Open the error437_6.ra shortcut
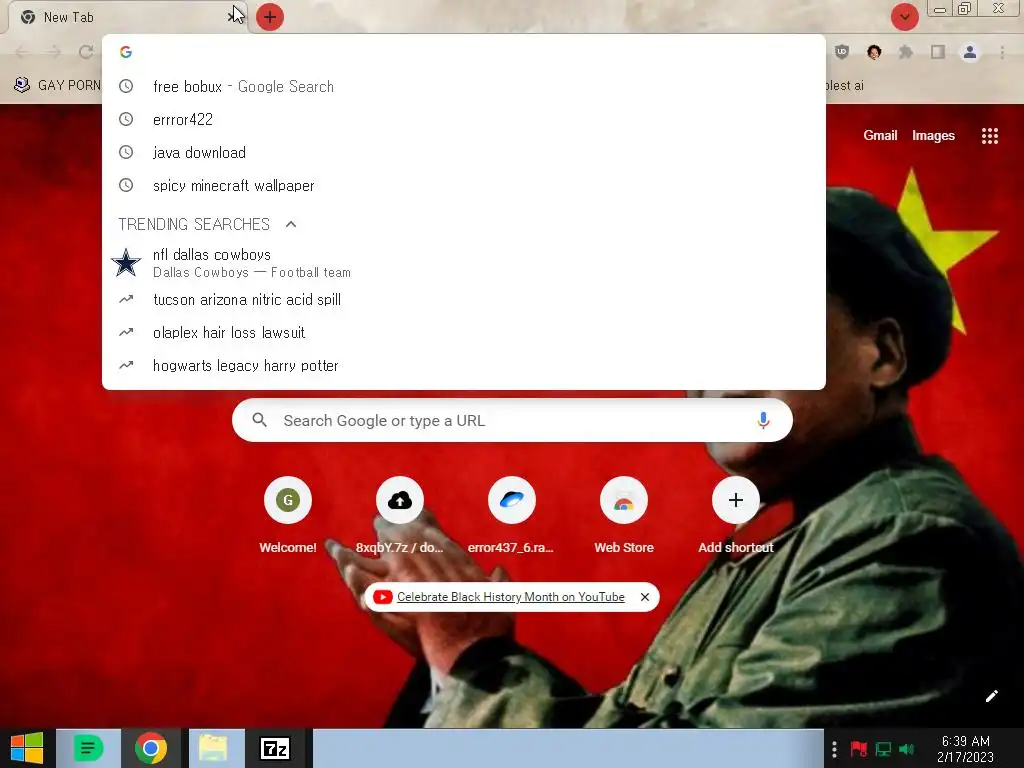The width and height of the screenshot is (1024, 768). coord(511,515)
